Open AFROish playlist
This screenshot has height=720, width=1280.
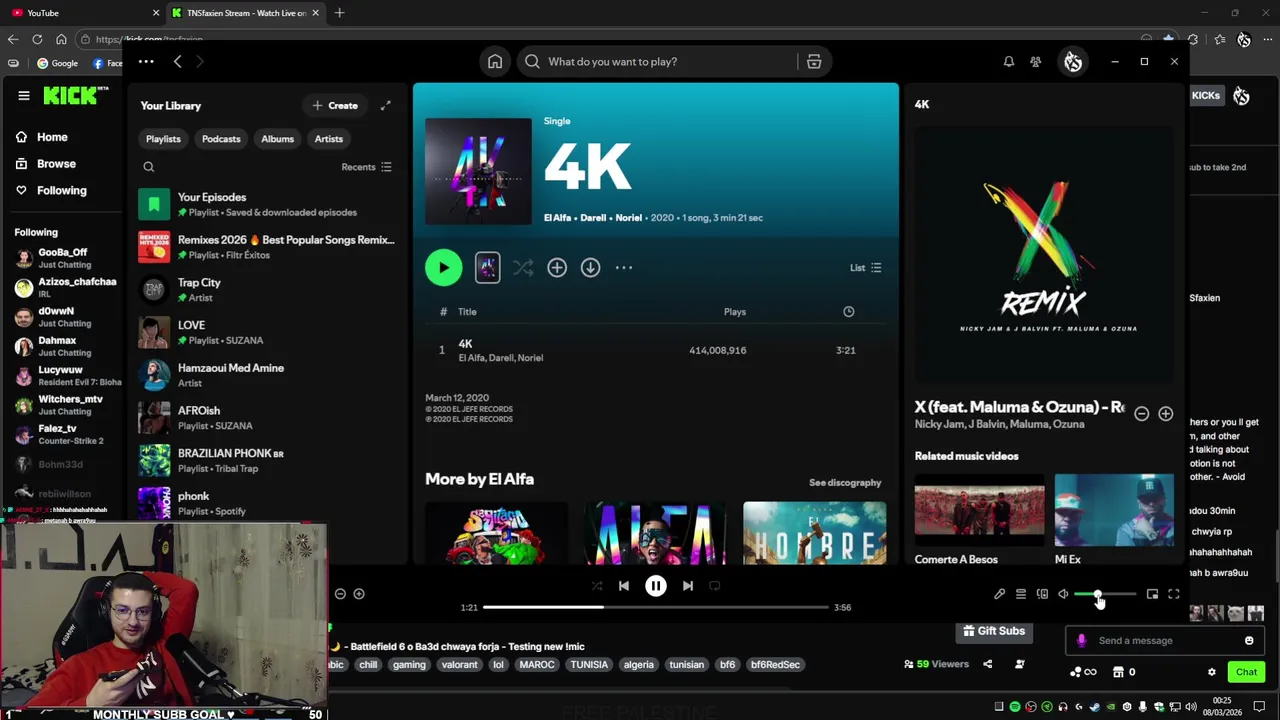267,418
